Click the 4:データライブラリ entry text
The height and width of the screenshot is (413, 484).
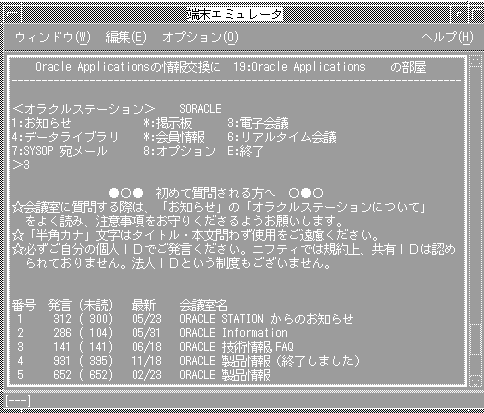tap(65, 137)
